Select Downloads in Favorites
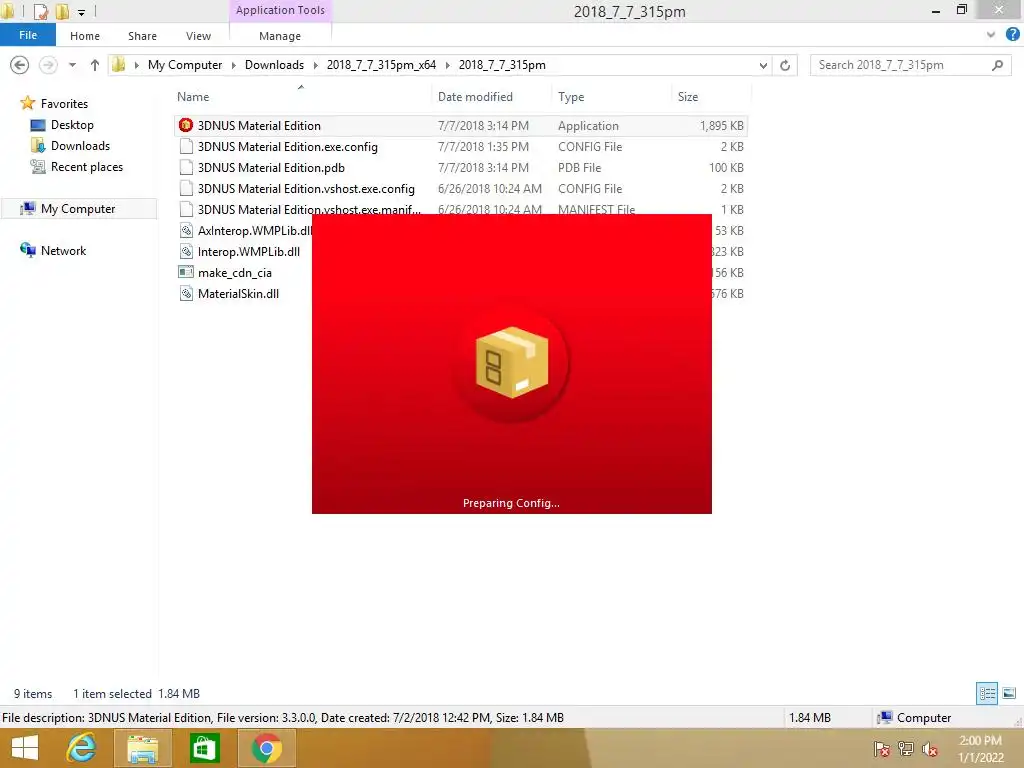 (x=80, y=146)
